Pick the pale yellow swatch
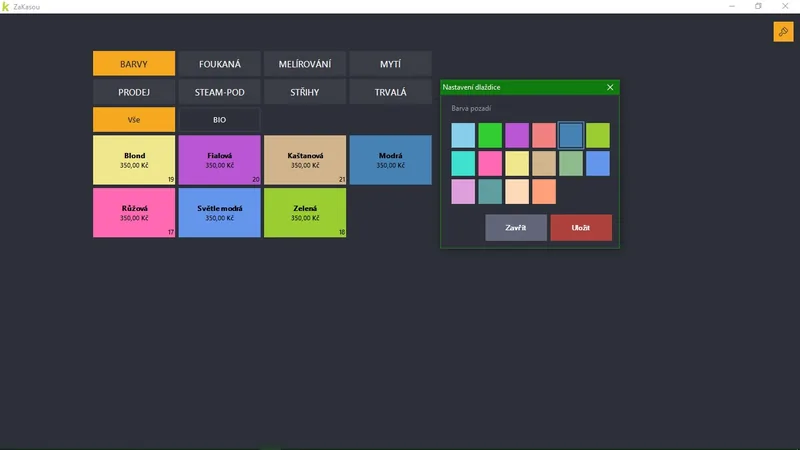This screenshot has width=800, height=450. pyautogui.click(x=517, y=163)
